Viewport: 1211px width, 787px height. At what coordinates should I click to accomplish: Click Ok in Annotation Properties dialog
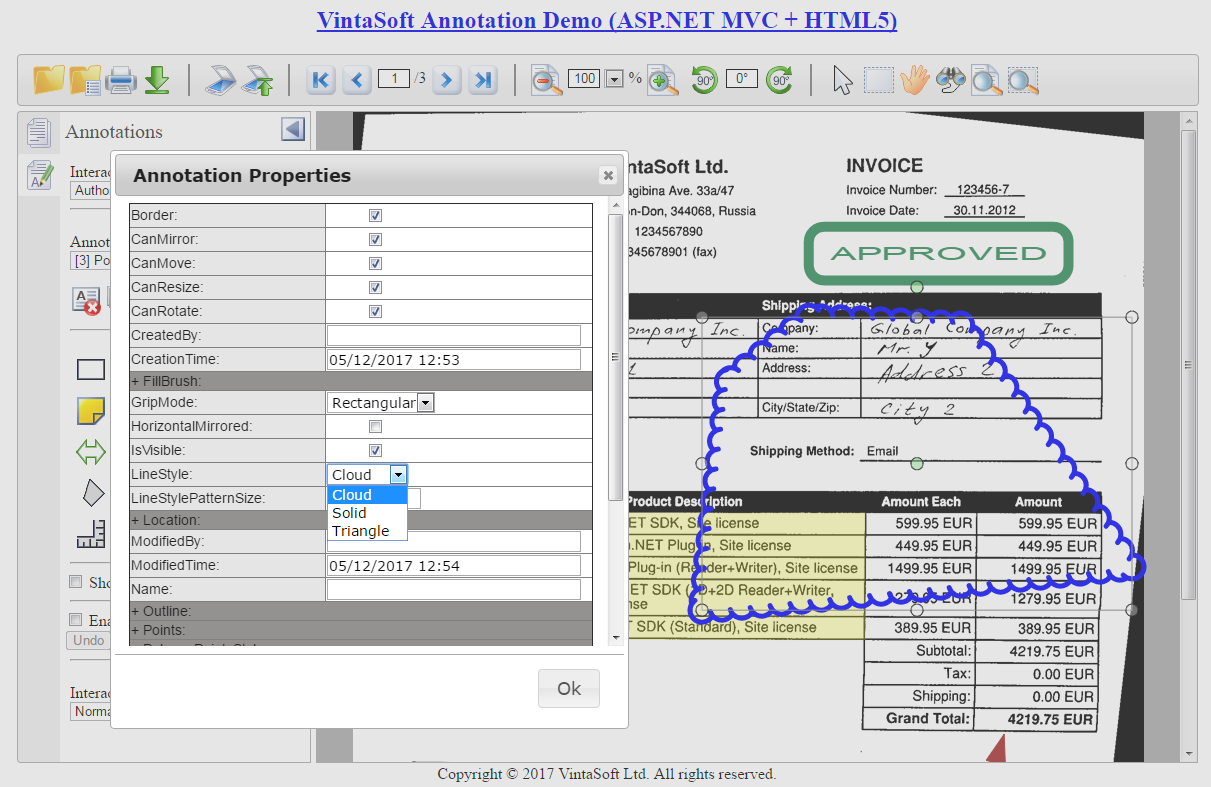pos(569,688)
